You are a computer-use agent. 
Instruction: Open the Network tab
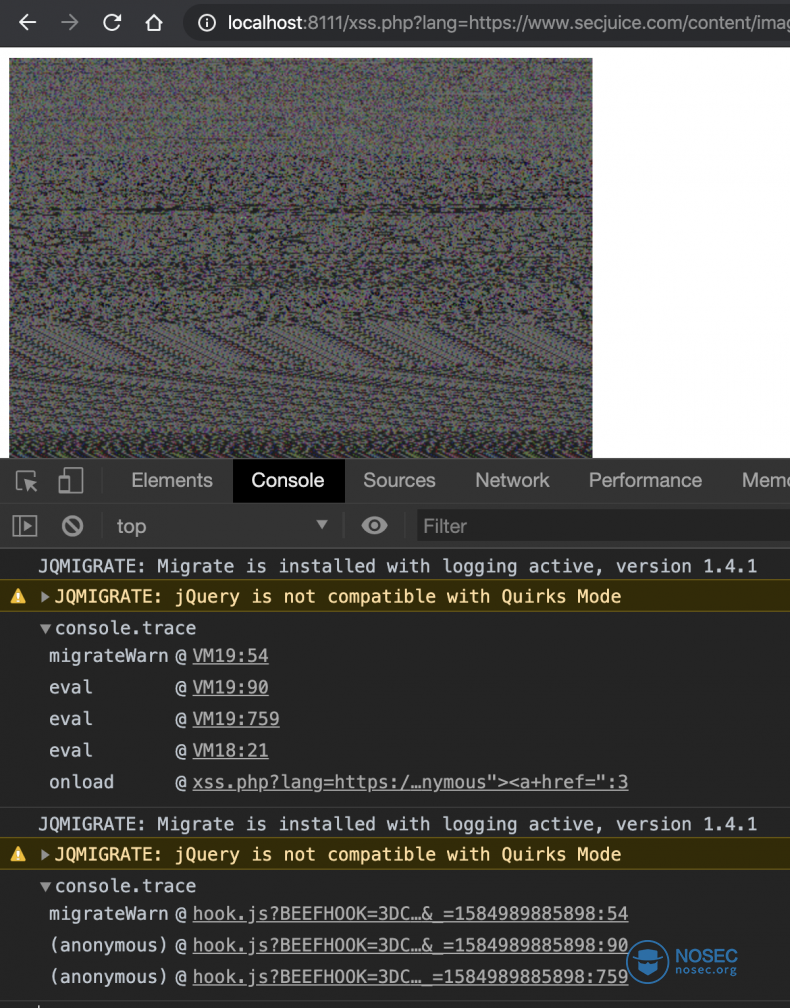[512, 480]
